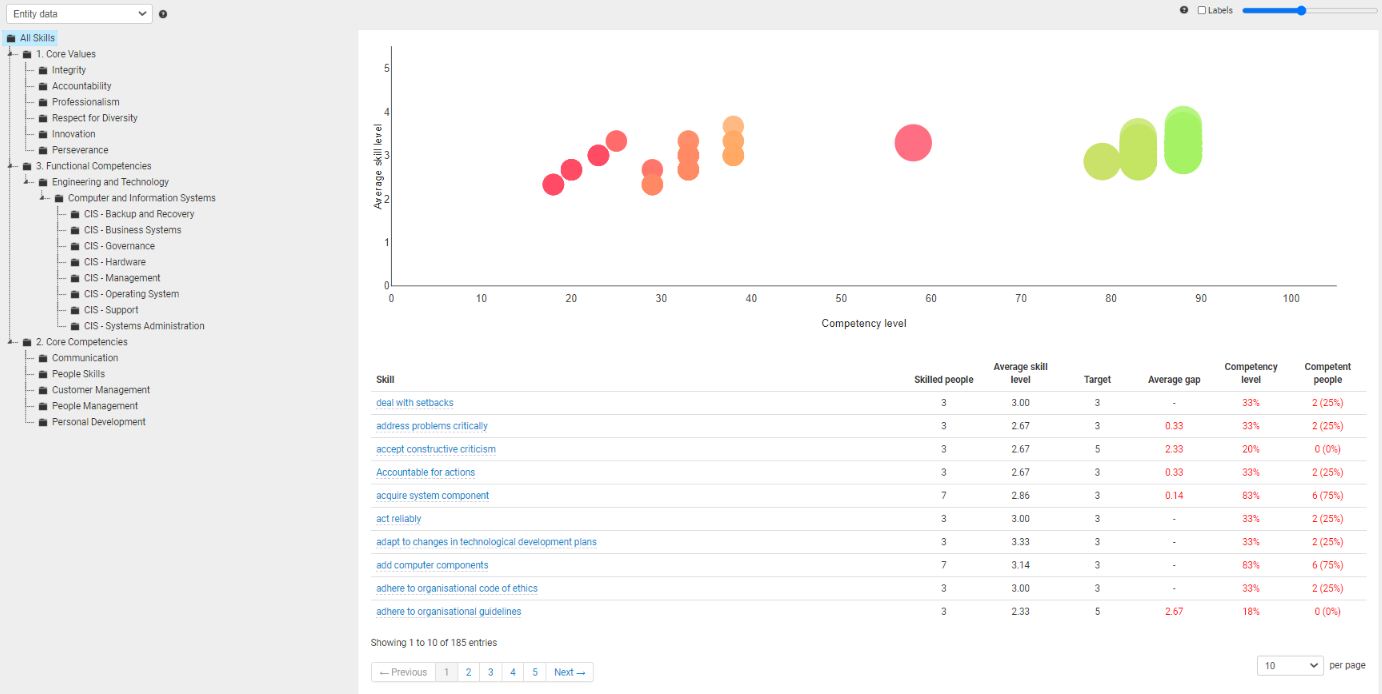Go to page 5 of results

(x=535, y=672)
